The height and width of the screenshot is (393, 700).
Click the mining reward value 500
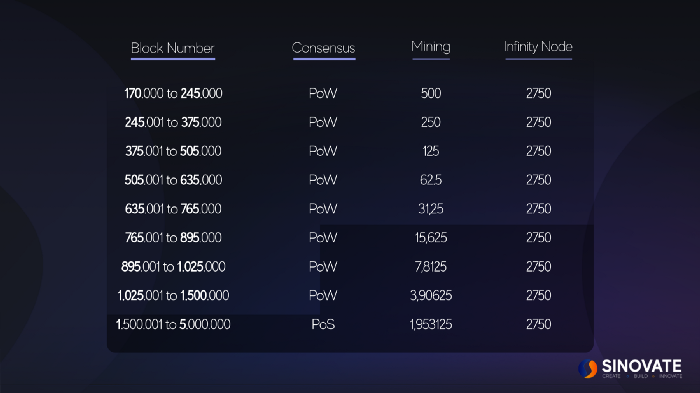431,93
